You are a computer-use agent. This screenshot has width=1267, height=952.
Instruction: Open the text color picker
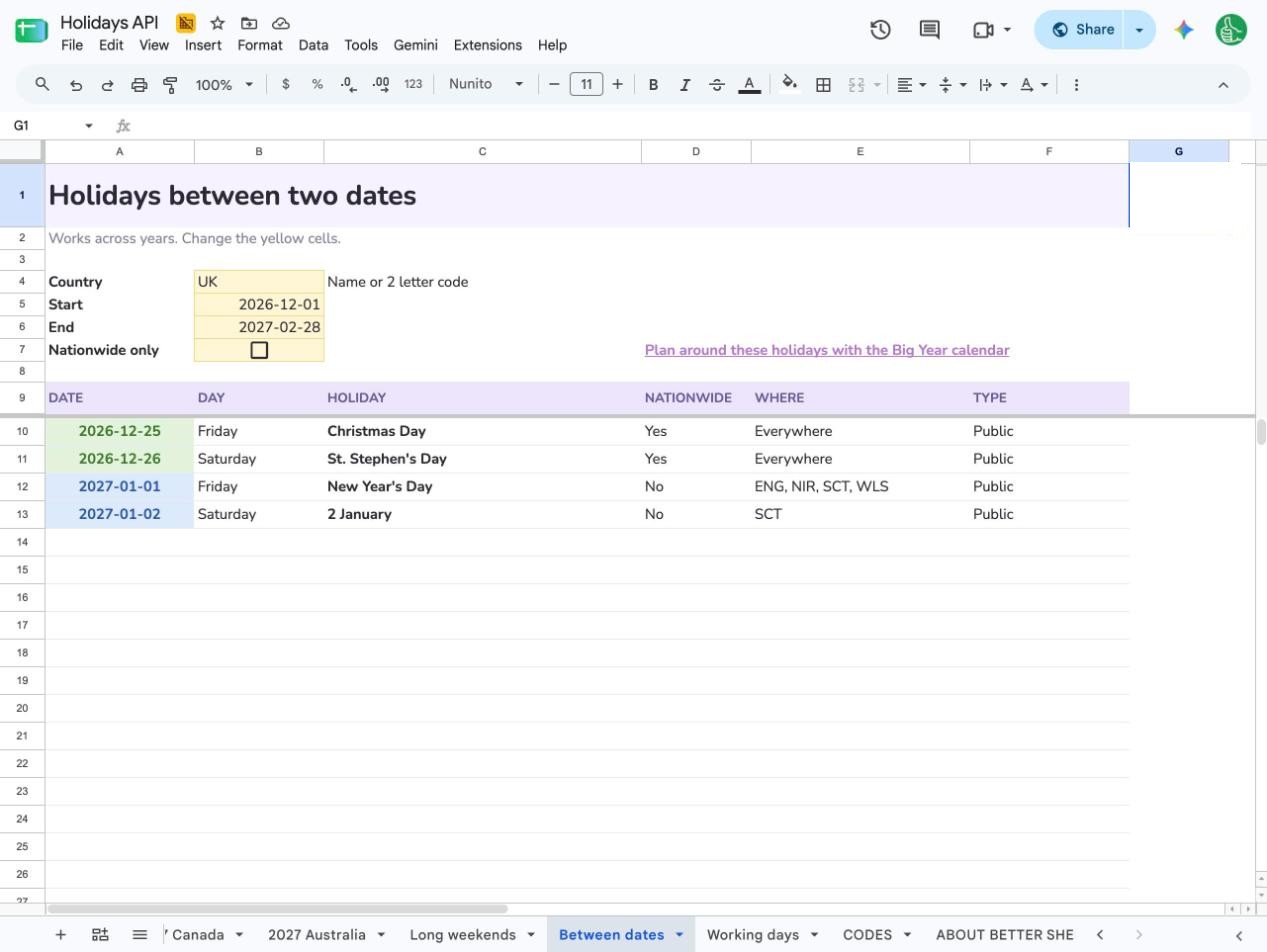[x=749, y=85]
